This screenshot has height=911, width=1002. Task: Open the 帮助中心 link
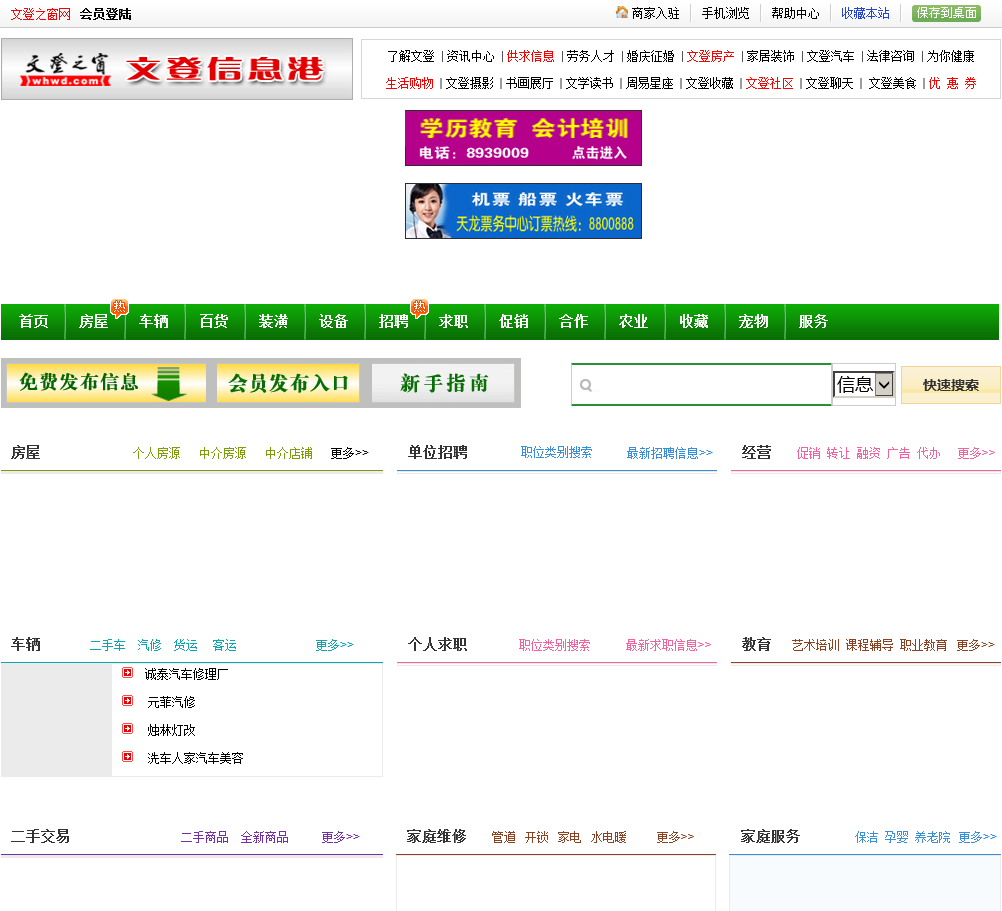(795, 13)
